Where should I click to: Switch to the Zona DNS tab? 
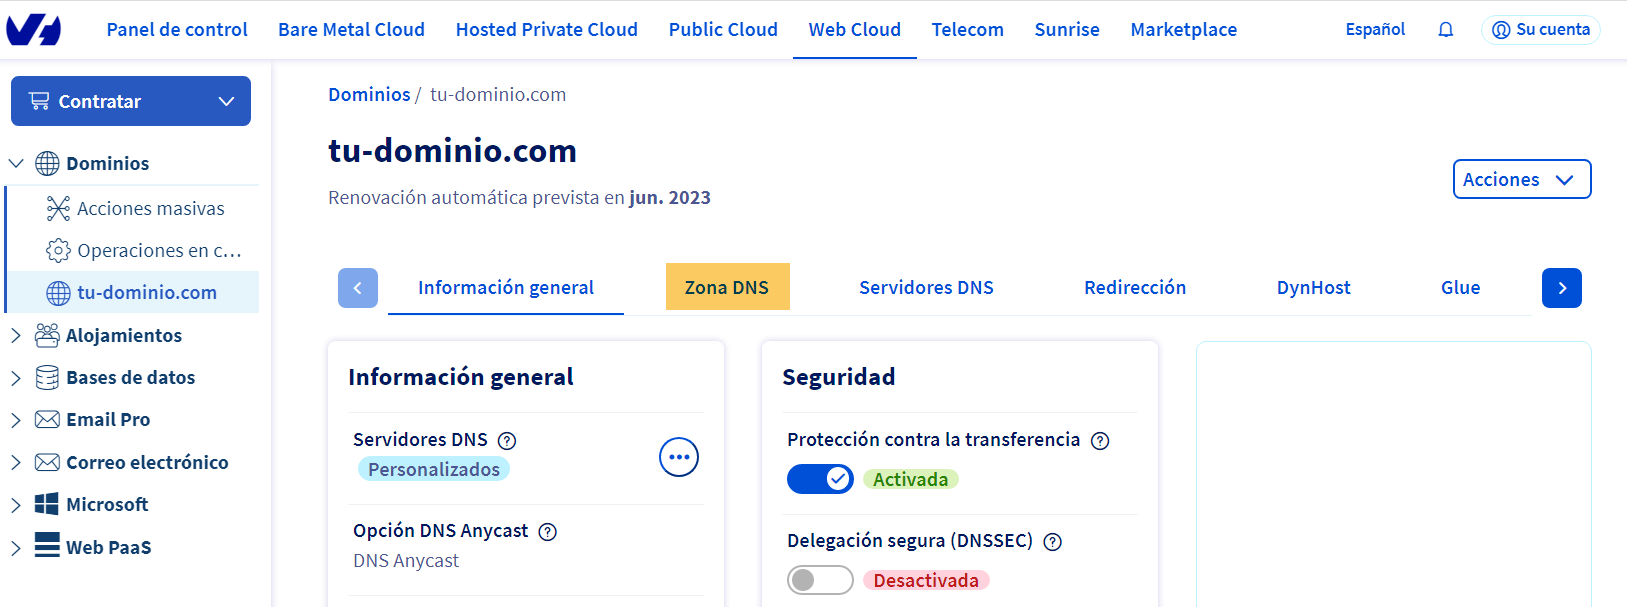pyautogui.click(x=727, y=287)
